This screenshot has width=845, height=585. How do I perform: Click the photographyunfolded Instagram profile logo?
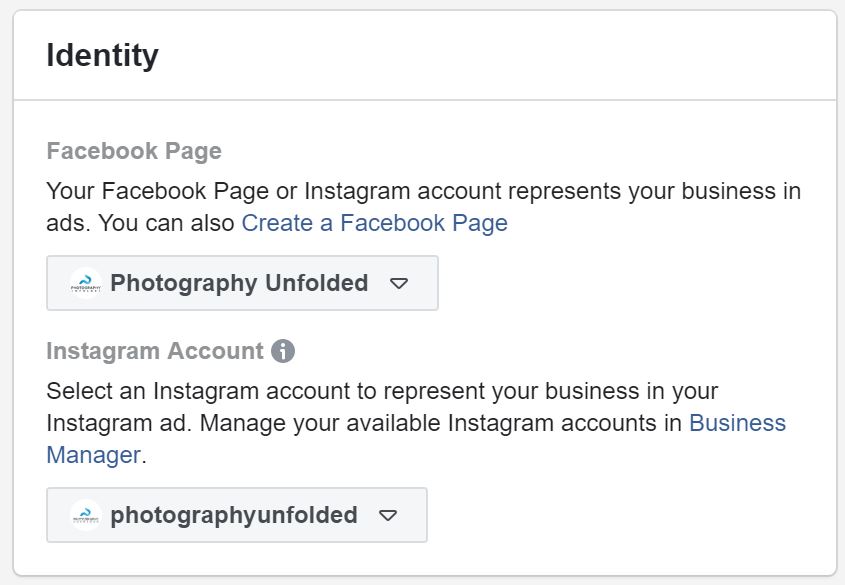(86, 515)
